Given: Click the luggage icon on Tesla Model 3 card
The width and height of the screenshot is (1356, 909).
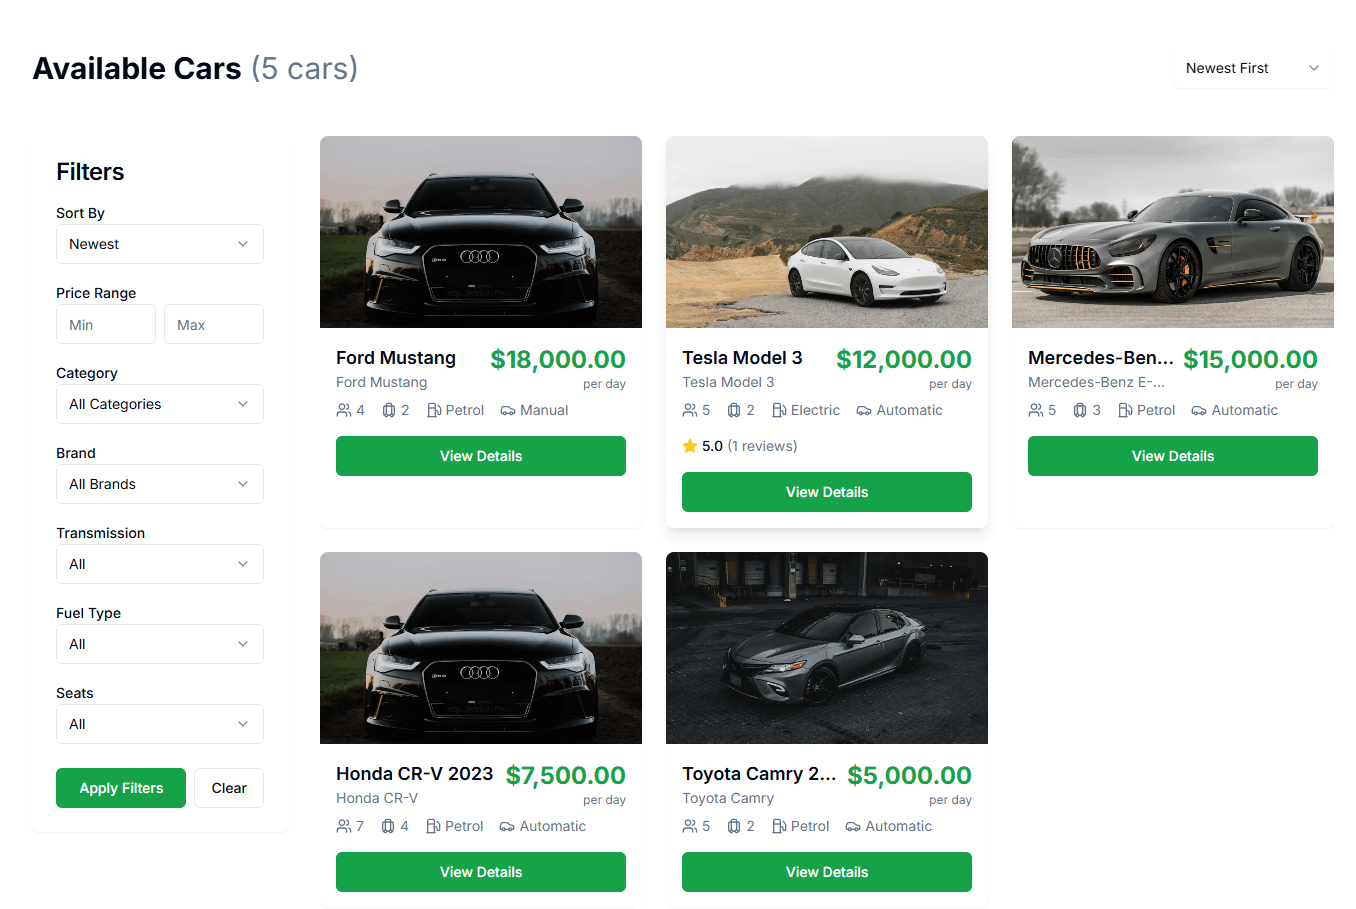Looking at the screenshot, I should coord(731,409).
